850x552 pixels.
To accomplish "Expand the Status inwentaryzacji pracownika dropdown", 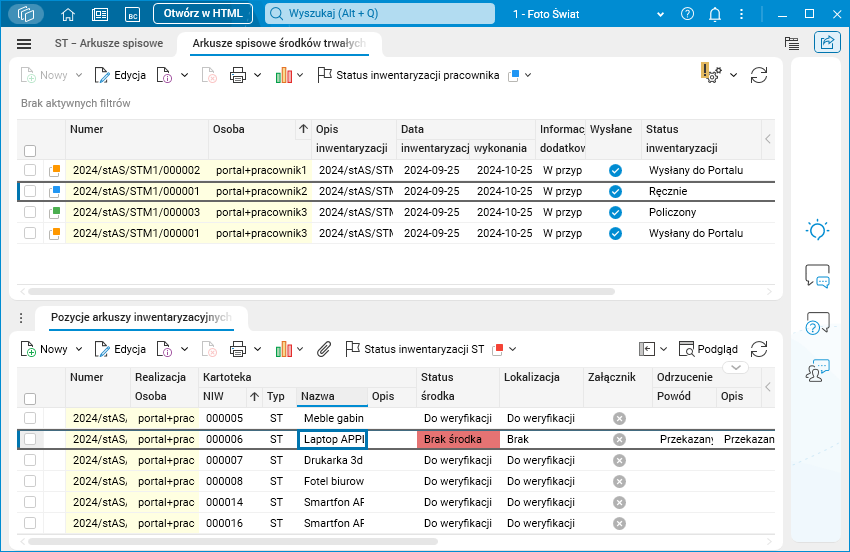I will pos(528,75).
